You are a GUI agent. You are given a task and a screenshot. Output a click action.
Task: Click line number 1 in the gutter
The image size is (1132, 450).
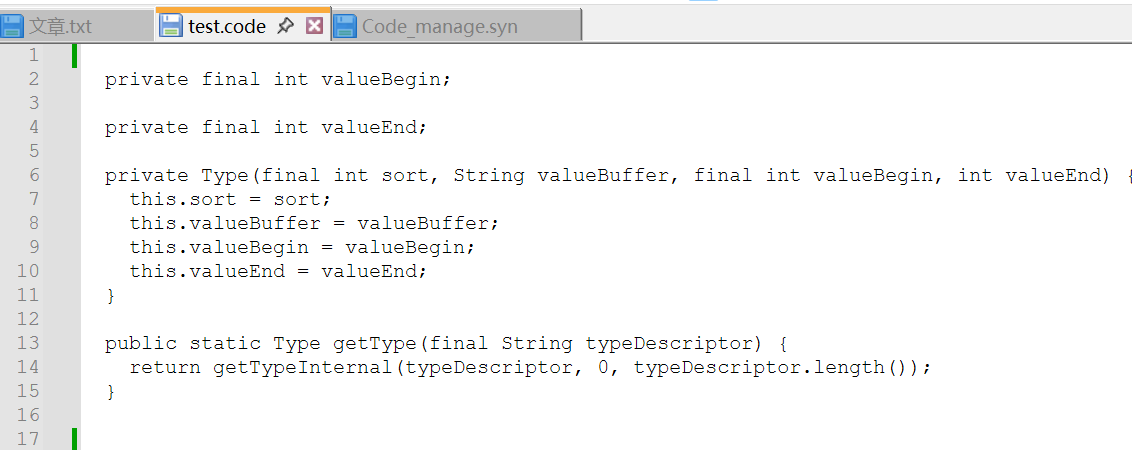click(34, 55)
